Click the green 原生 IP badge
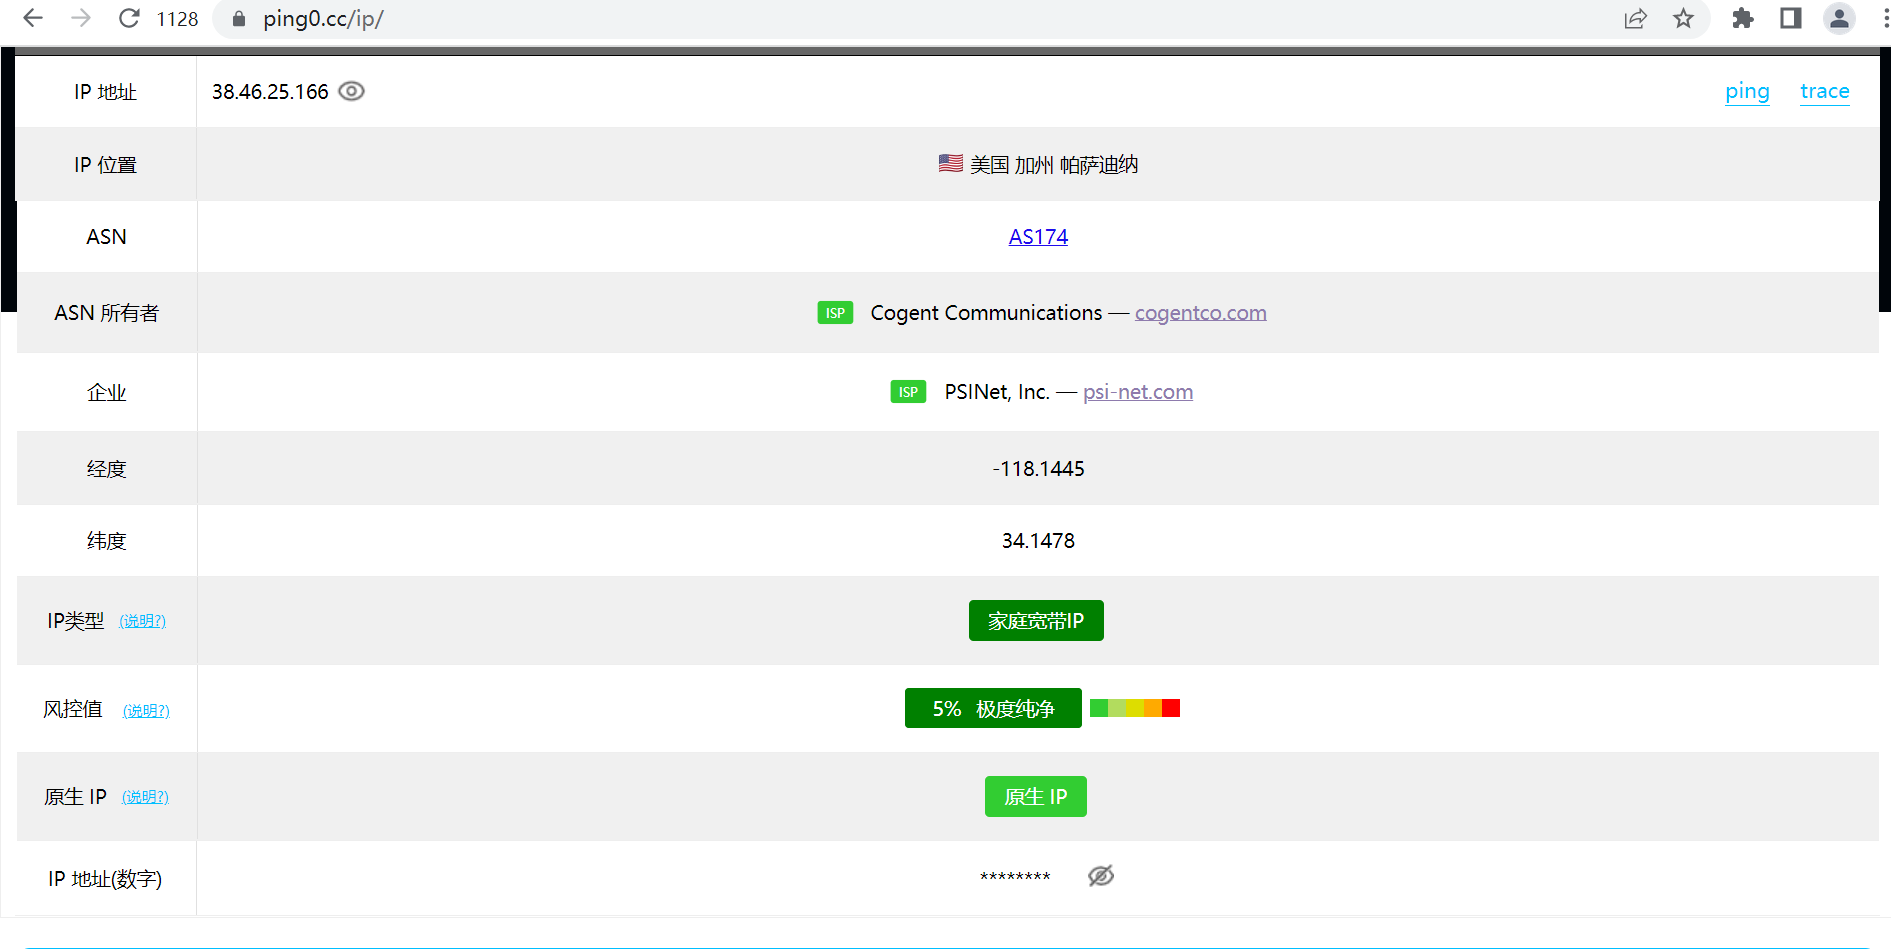 pyautogui.click(x=1036, y=797)
